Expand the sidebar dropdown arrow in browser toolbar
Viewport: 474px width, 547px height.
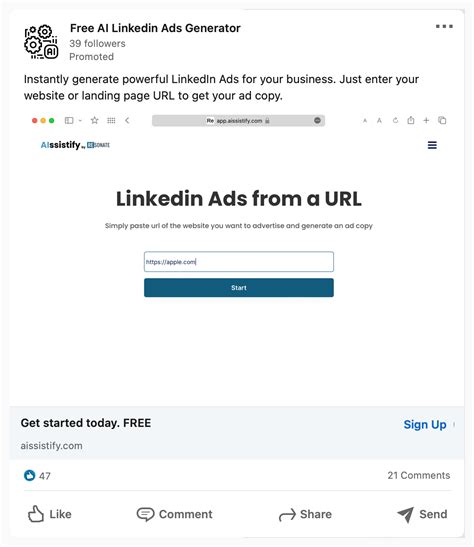[x=80, y=121]
